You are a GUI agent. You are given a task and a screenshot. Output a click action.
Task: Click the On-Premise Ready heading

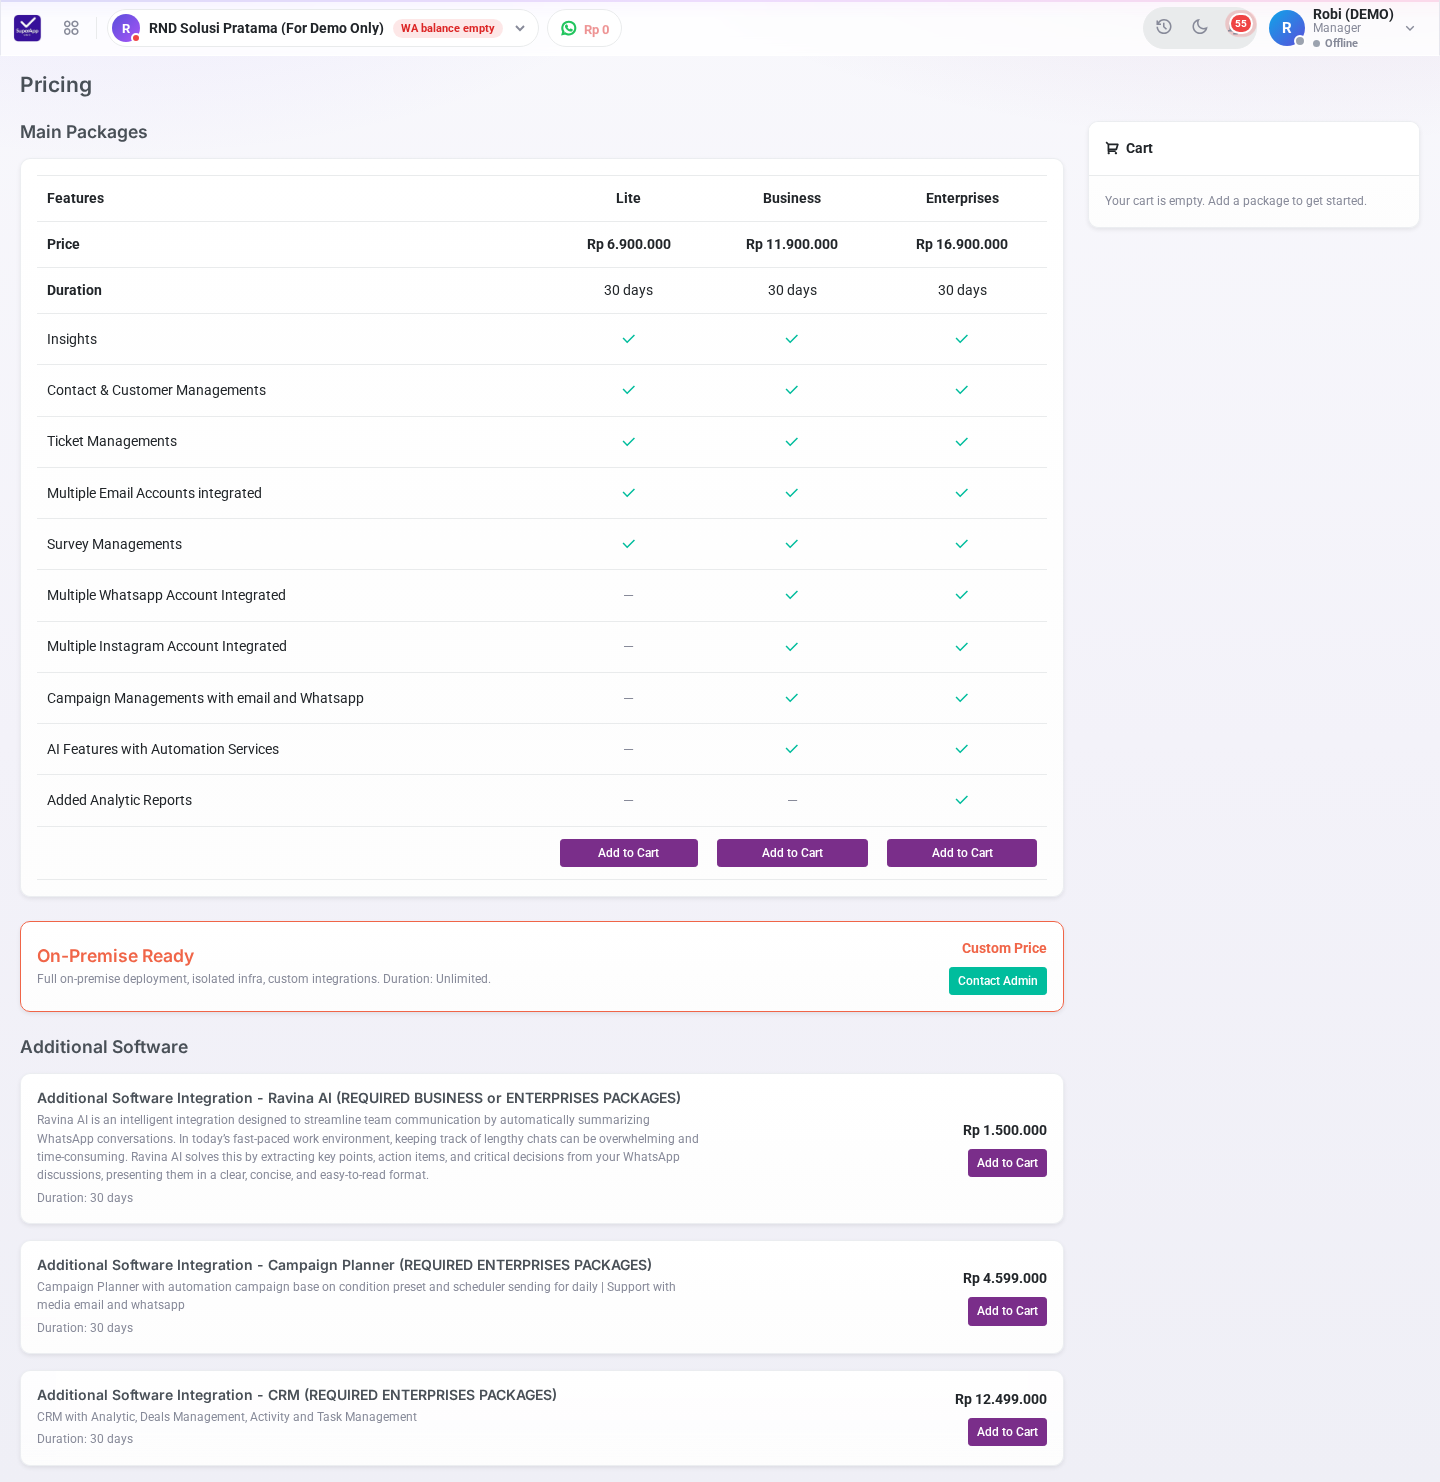coord(115,956)
